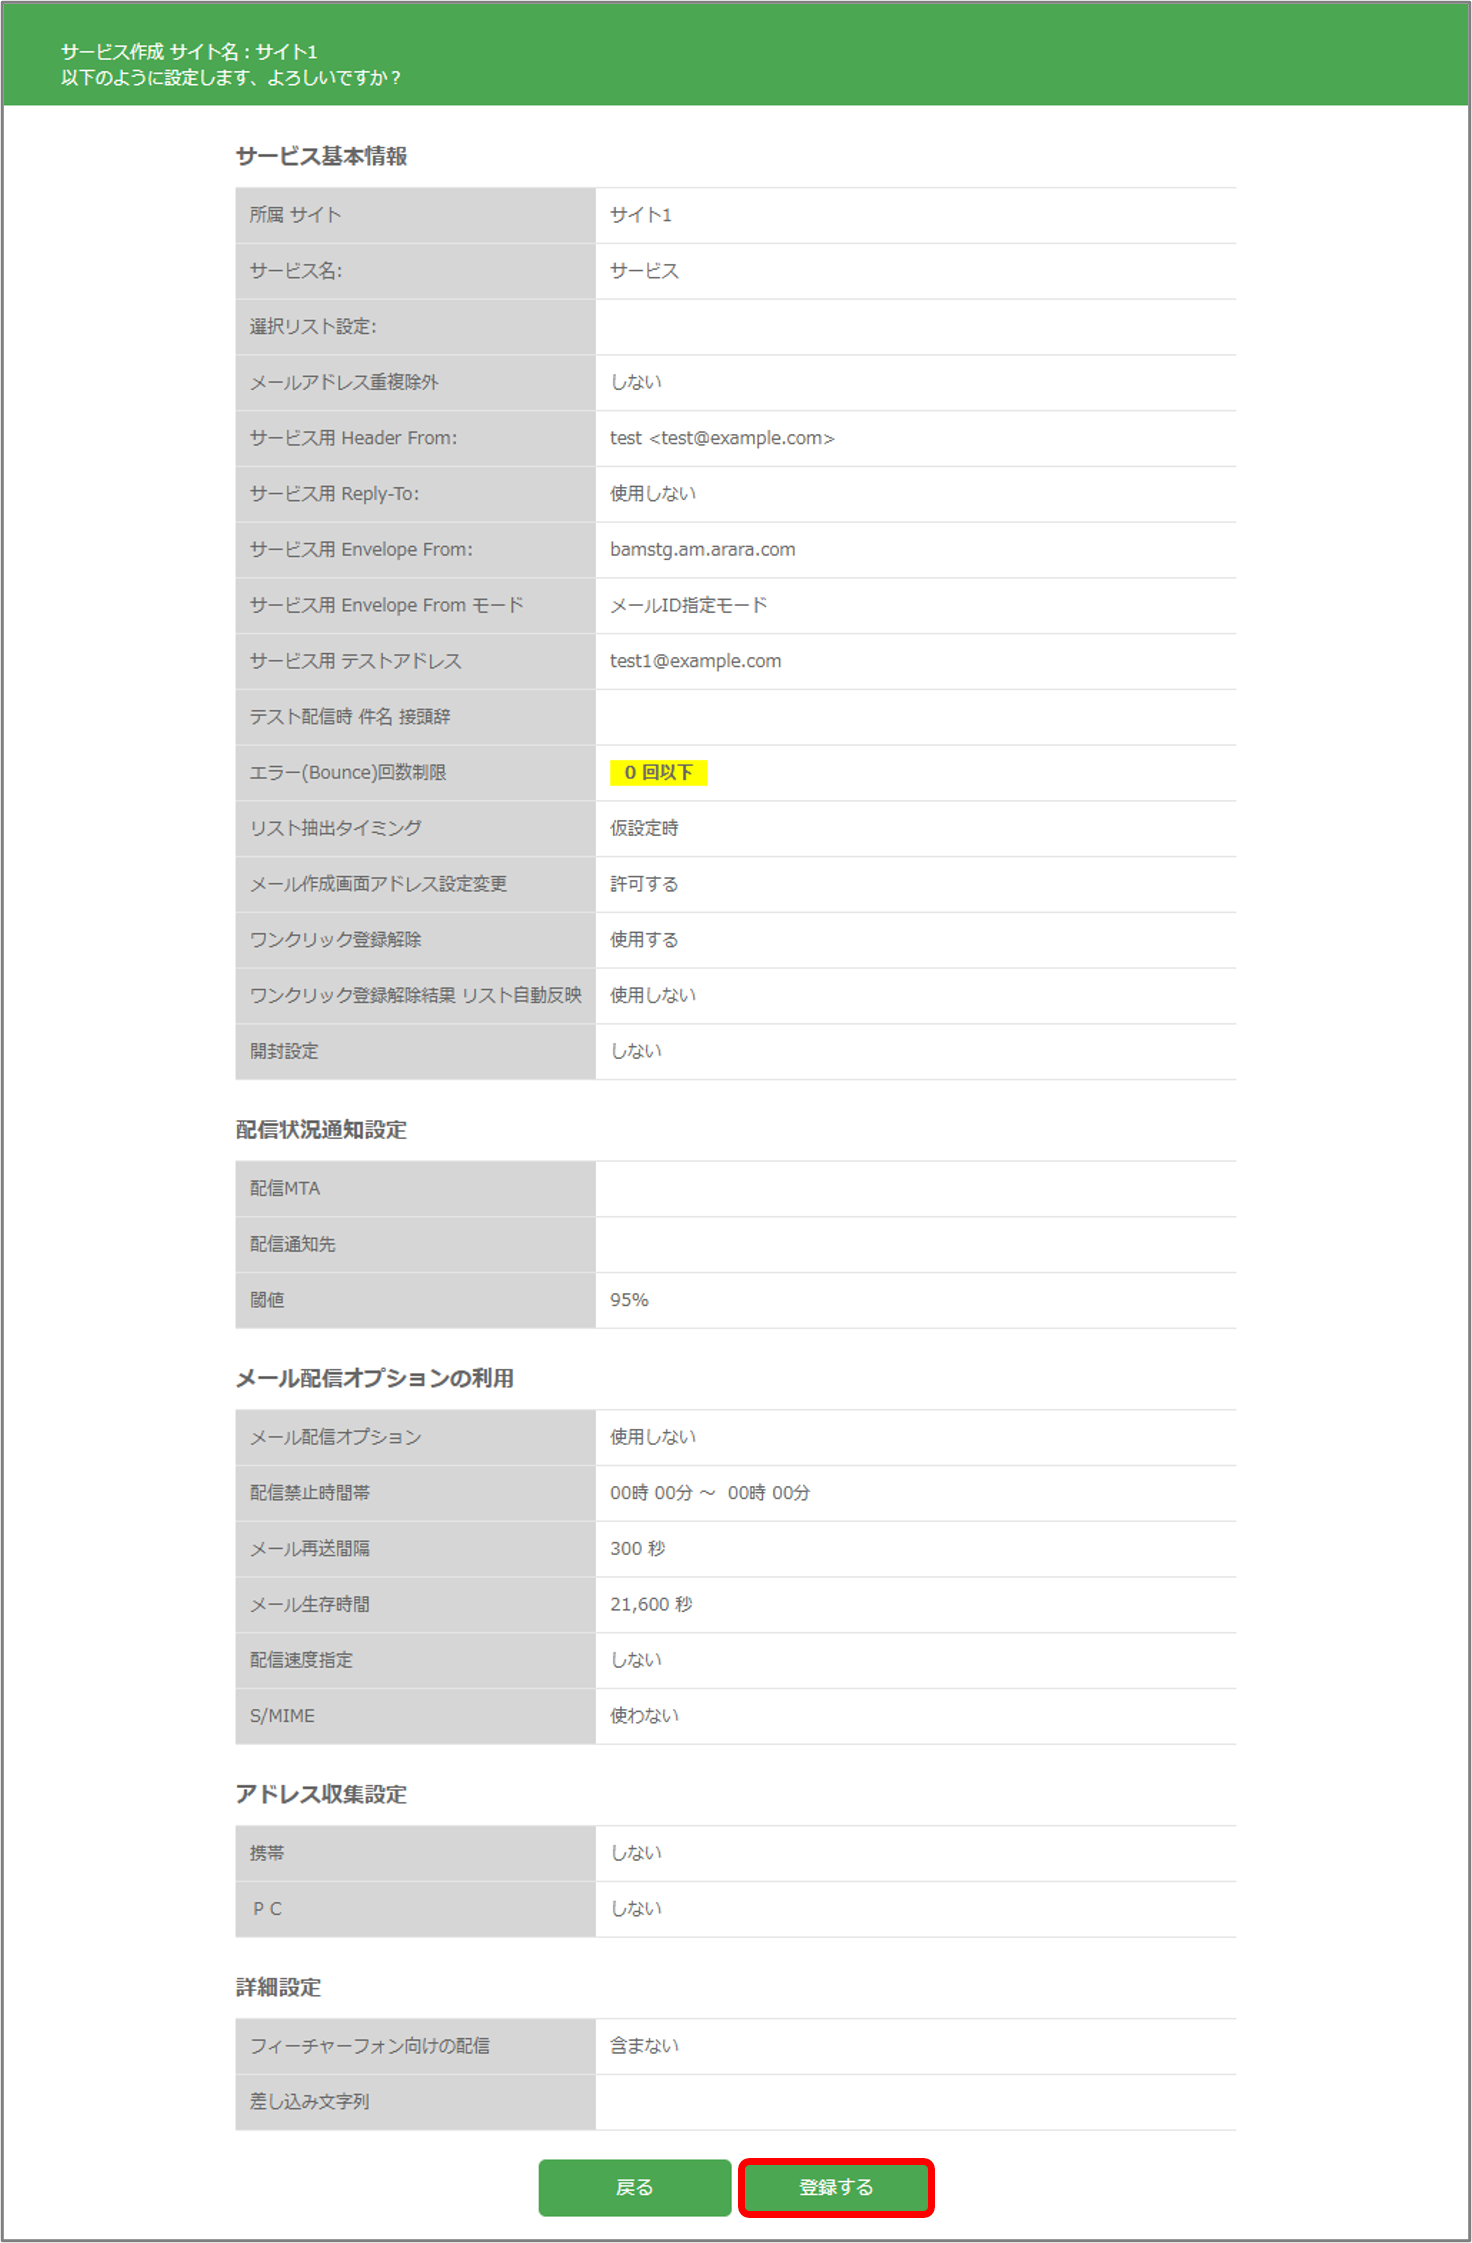Click the 仮設定時 list extraction timing value
This screenshot has height=2243, width=1472.
tap(644, 828)
